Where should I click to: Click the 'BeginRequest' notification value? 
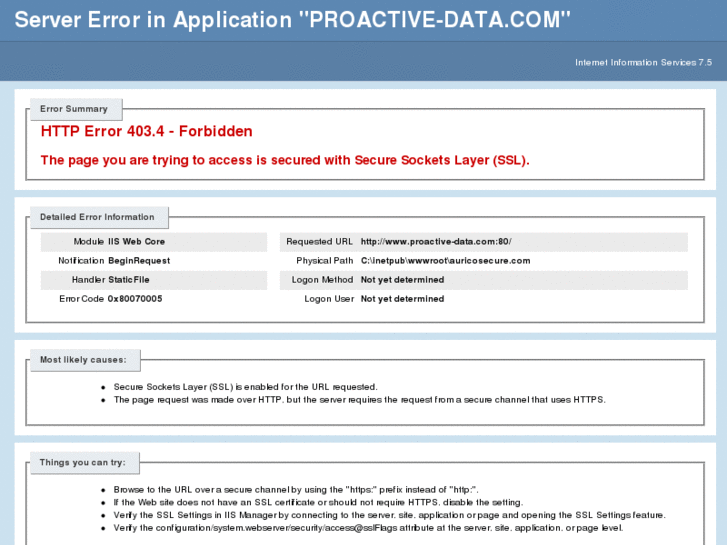click(x=139, y=261)
